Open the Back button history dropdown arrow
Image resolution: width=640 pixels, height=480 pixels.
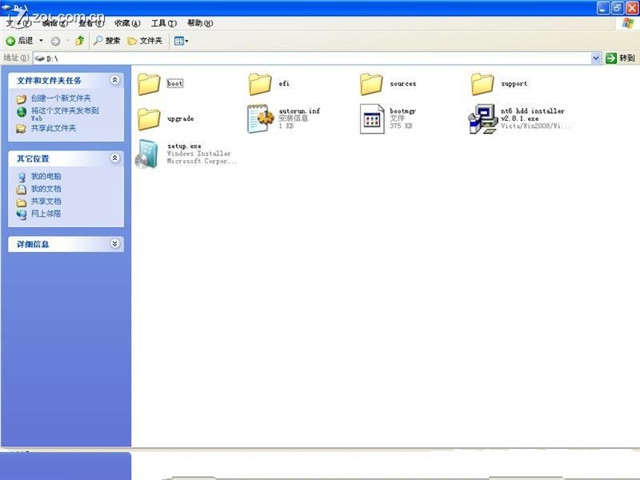41,41
